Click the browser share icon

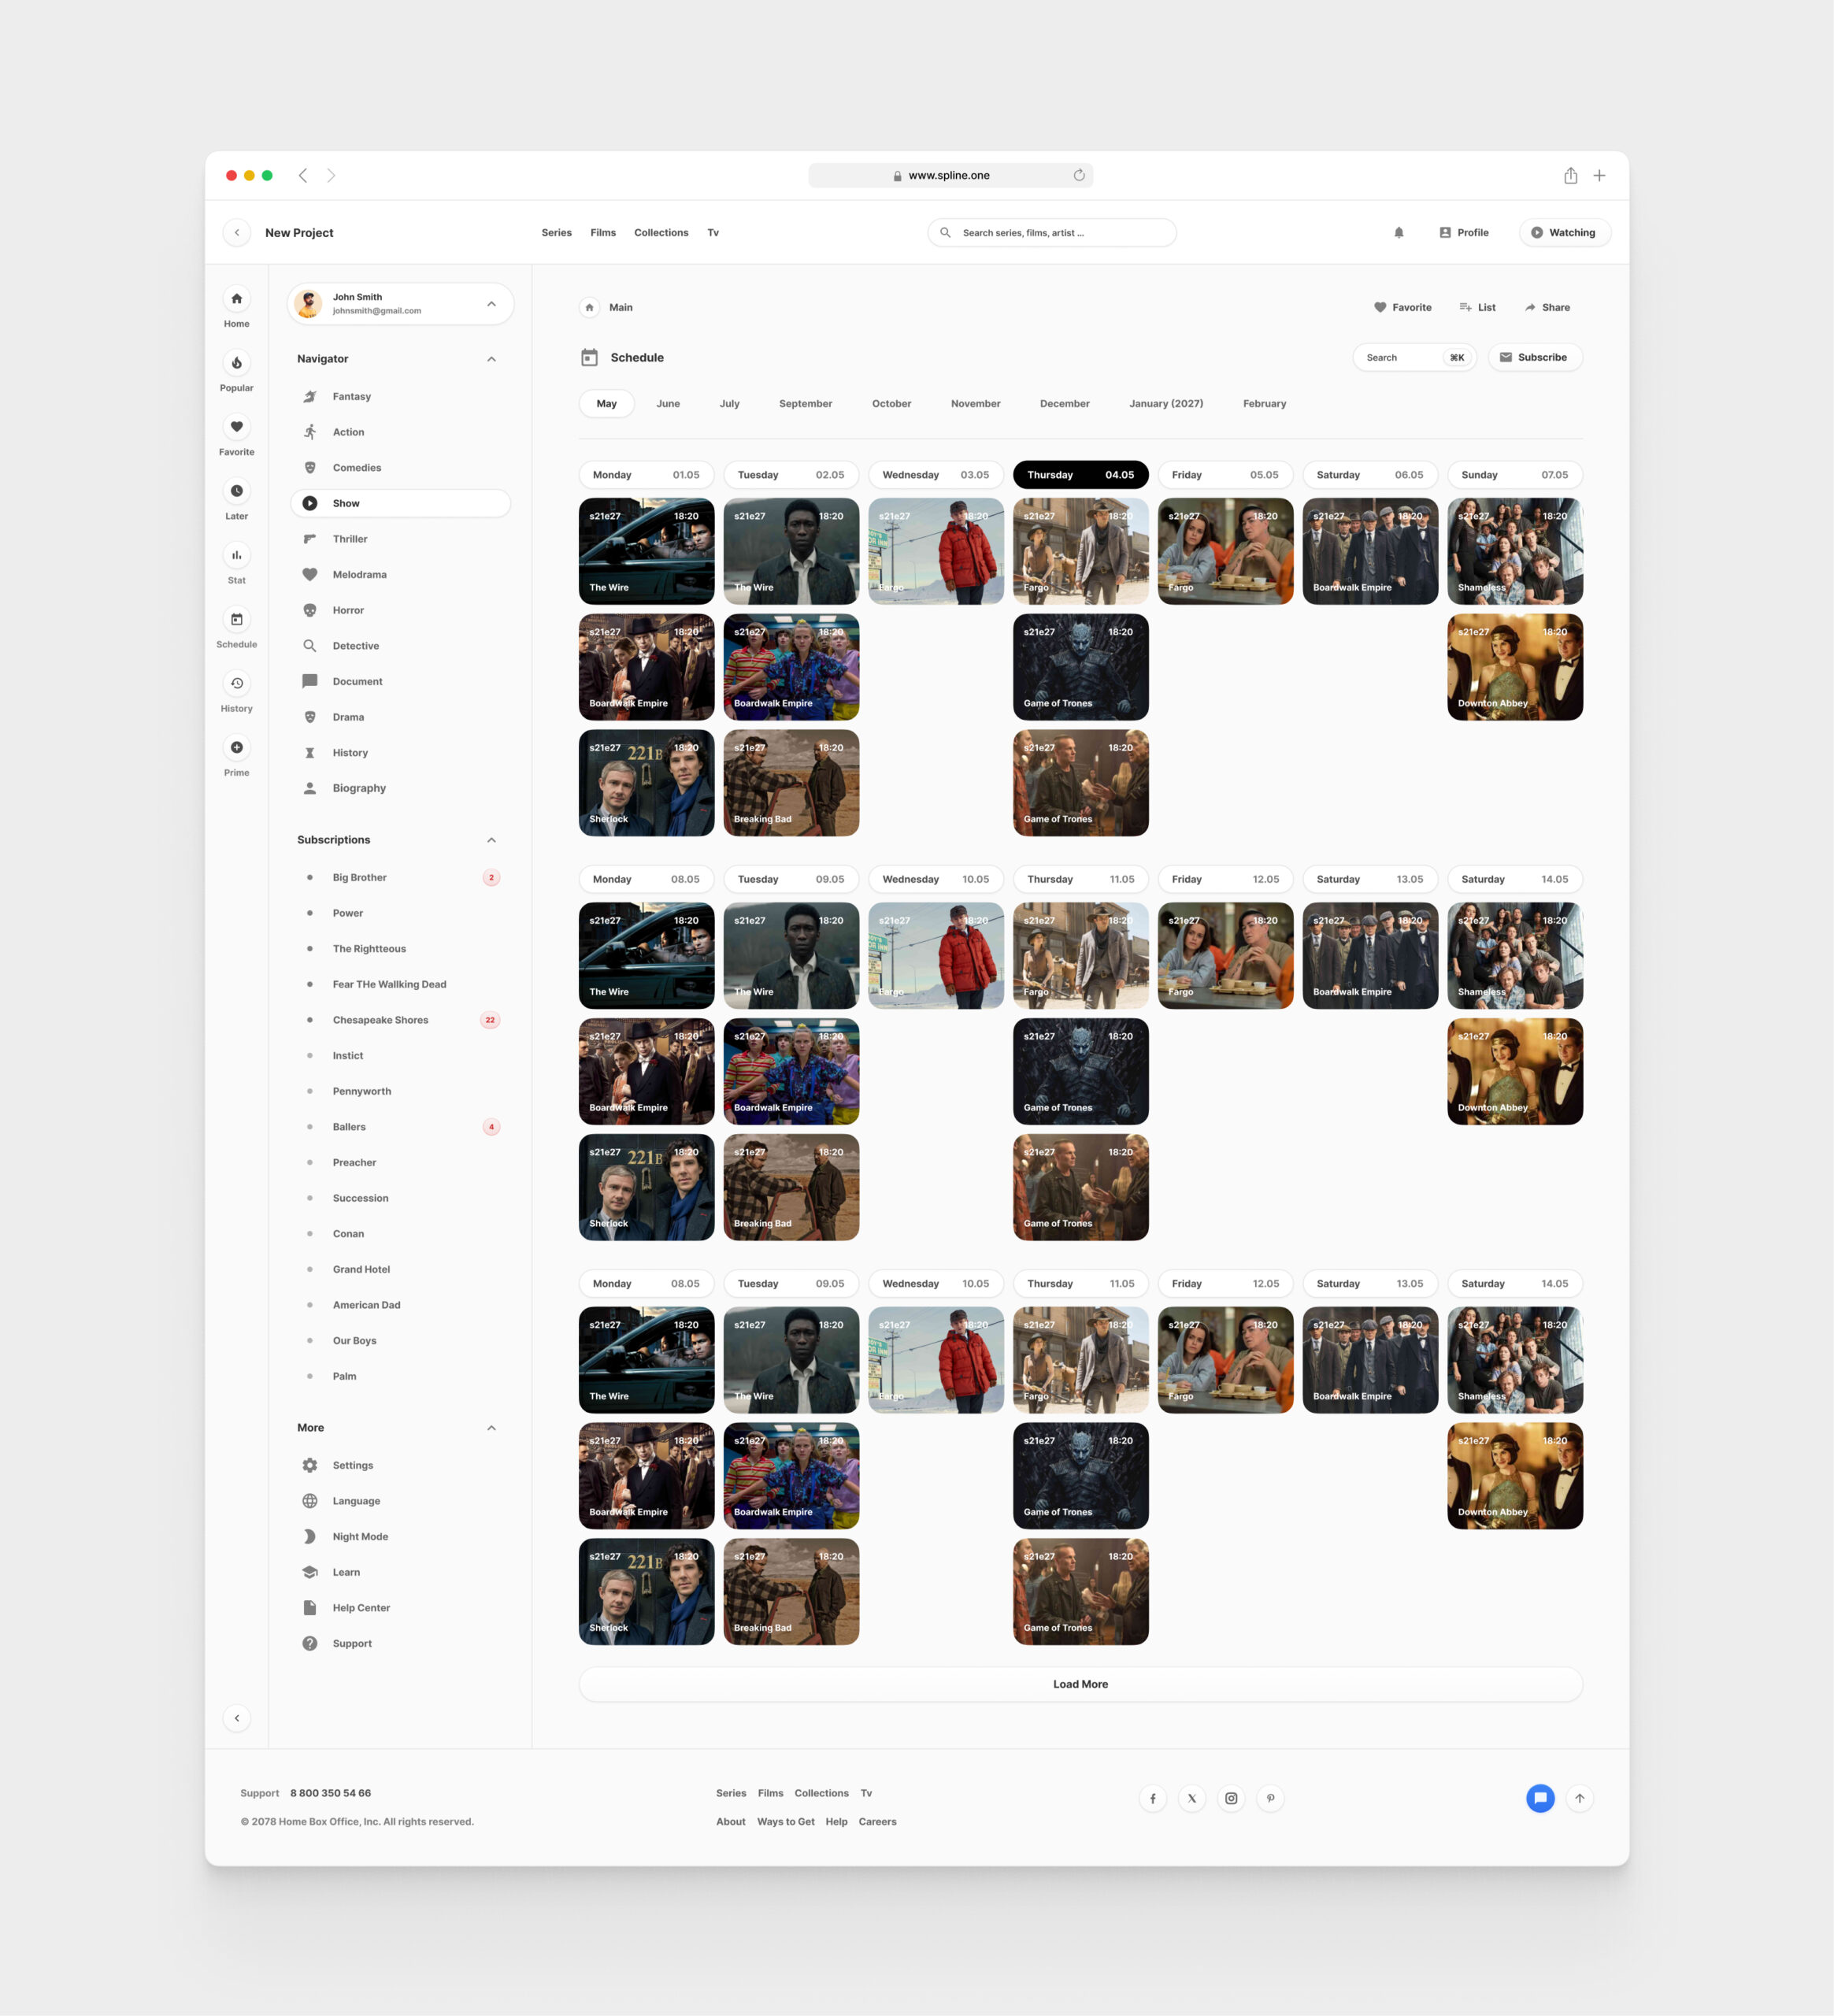click(1570, 175)
